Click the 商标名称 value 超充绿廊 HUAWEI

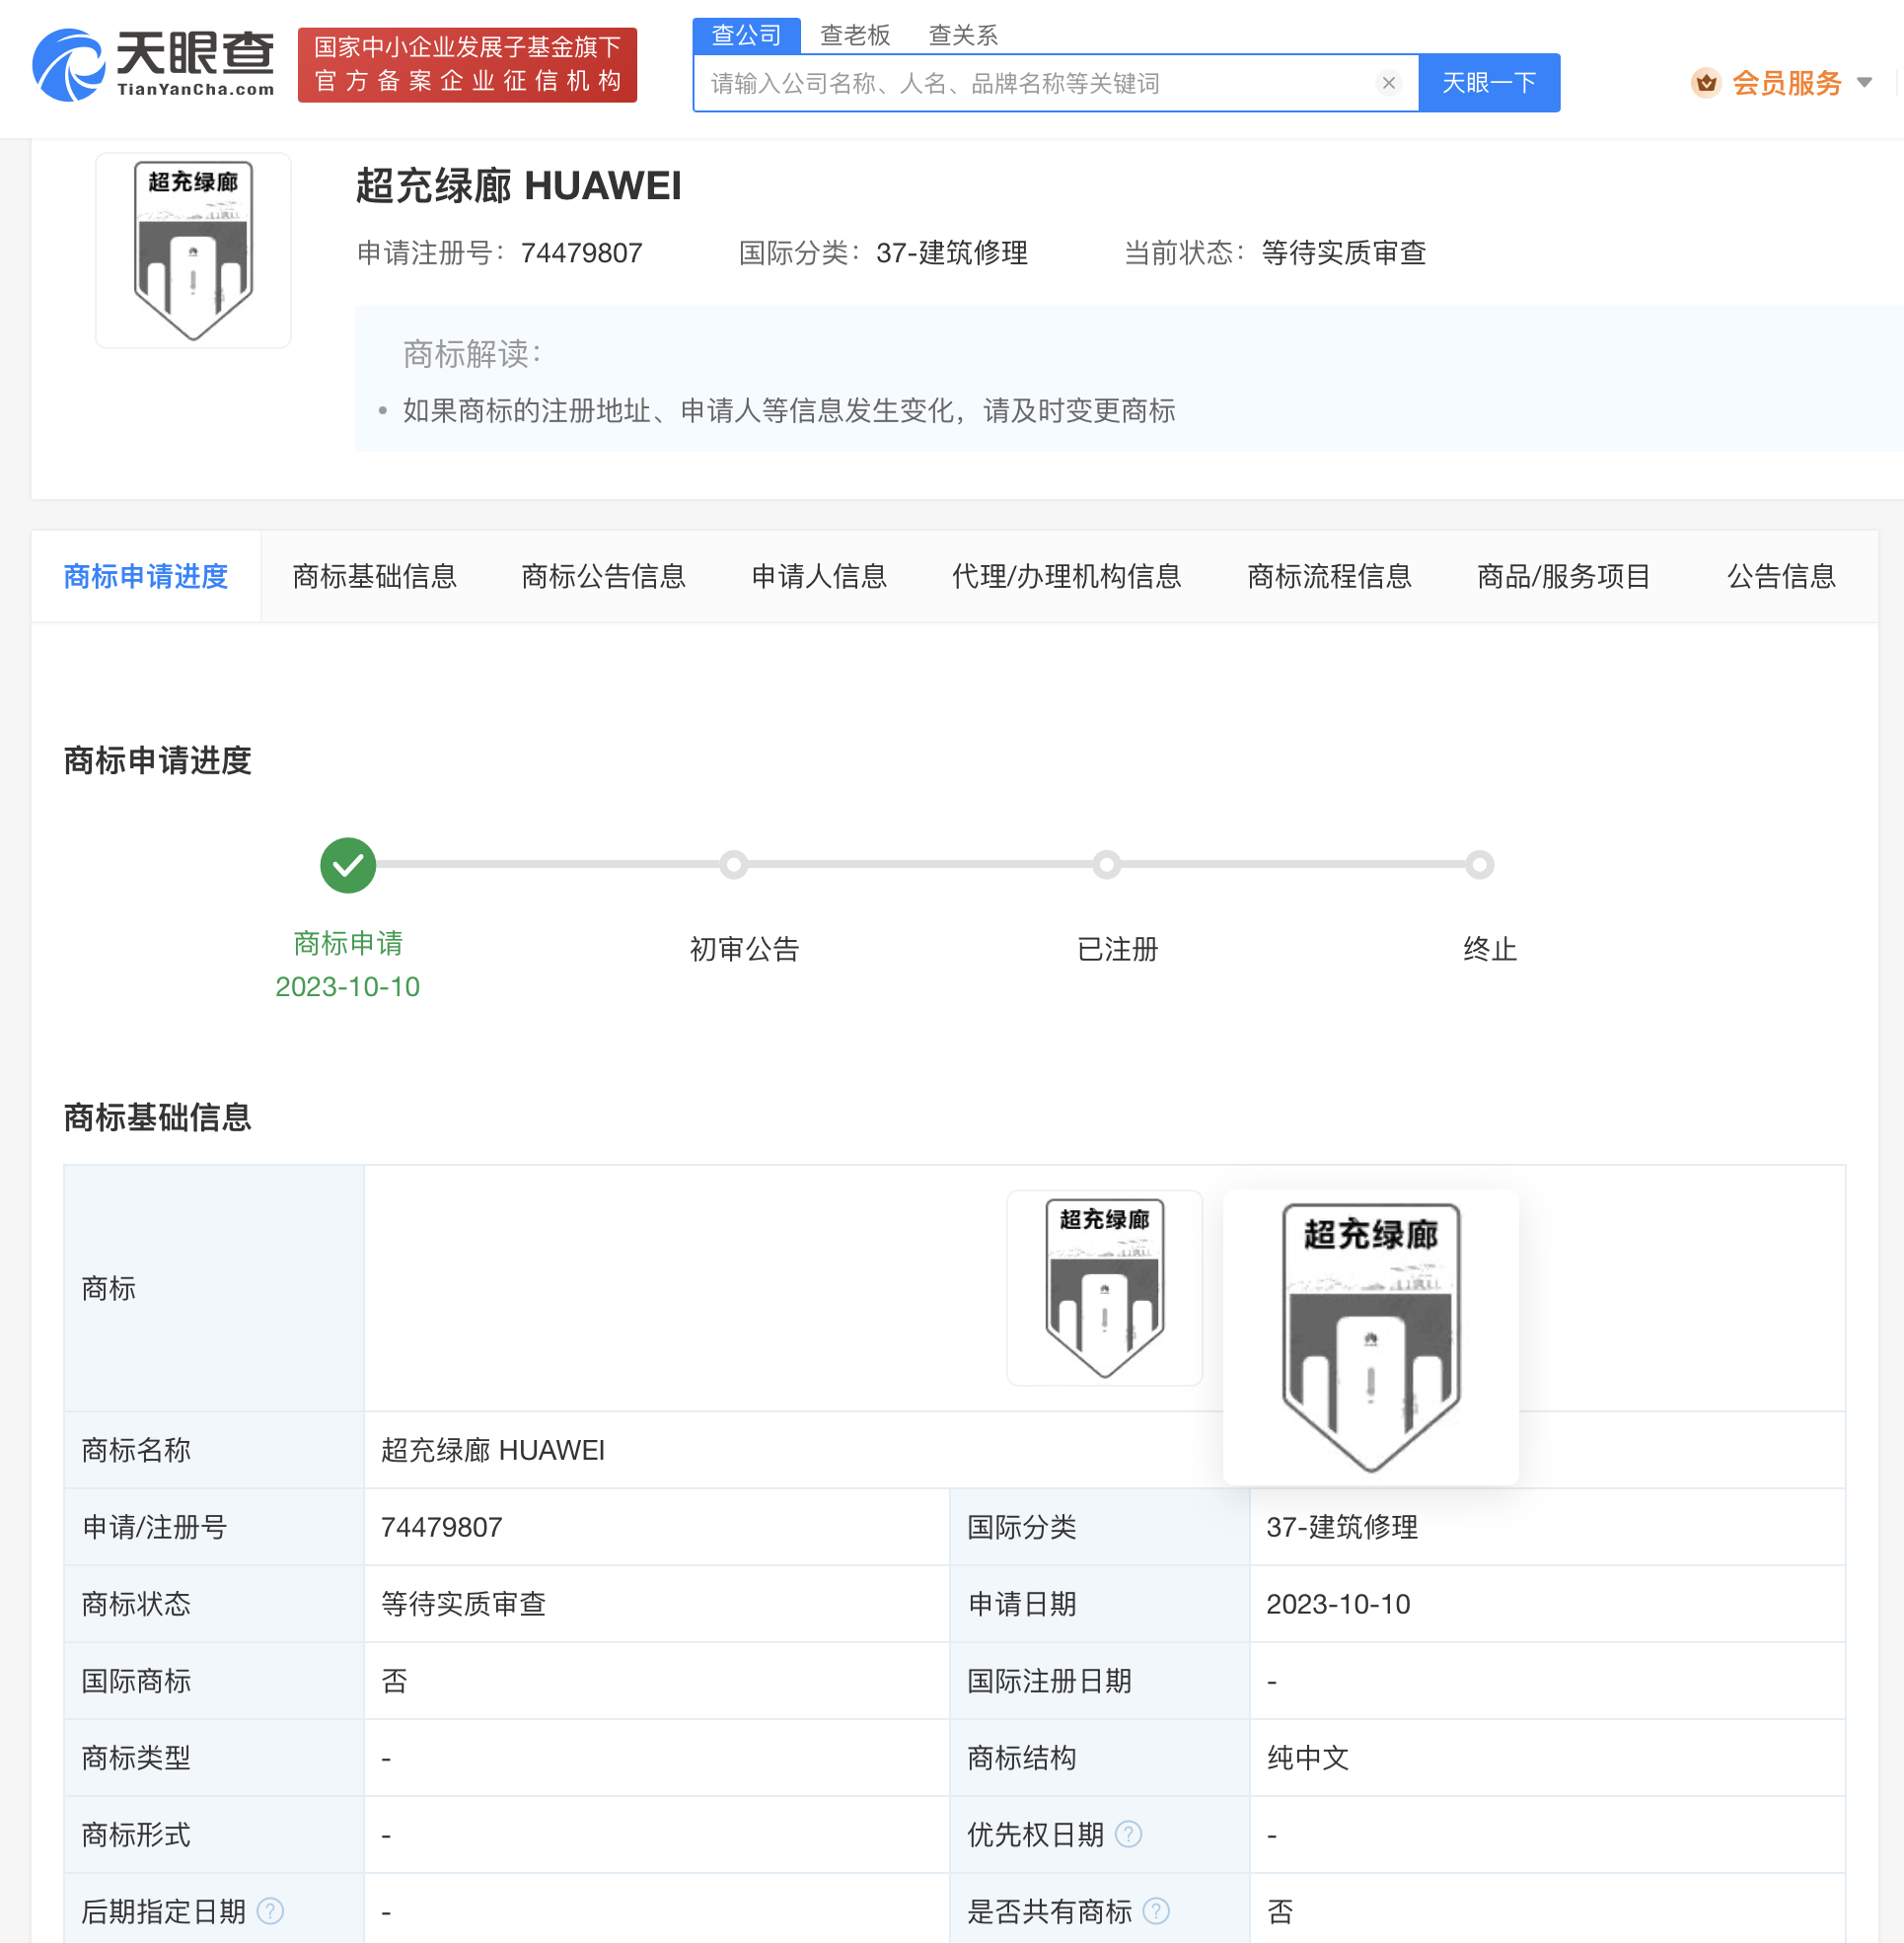coord(493,1450)
